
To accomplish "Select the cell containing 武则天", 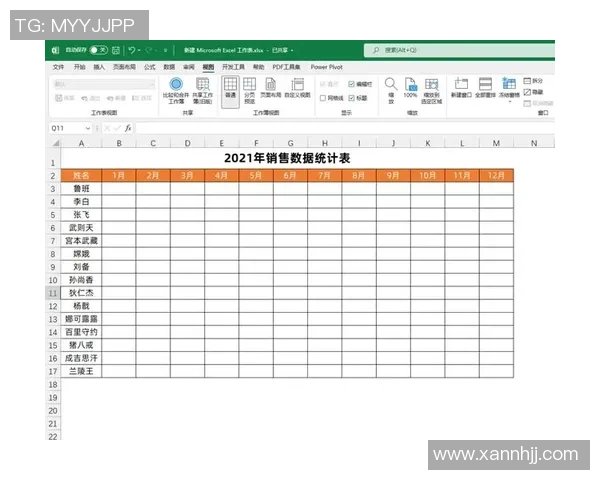I will tap(81, 228).
